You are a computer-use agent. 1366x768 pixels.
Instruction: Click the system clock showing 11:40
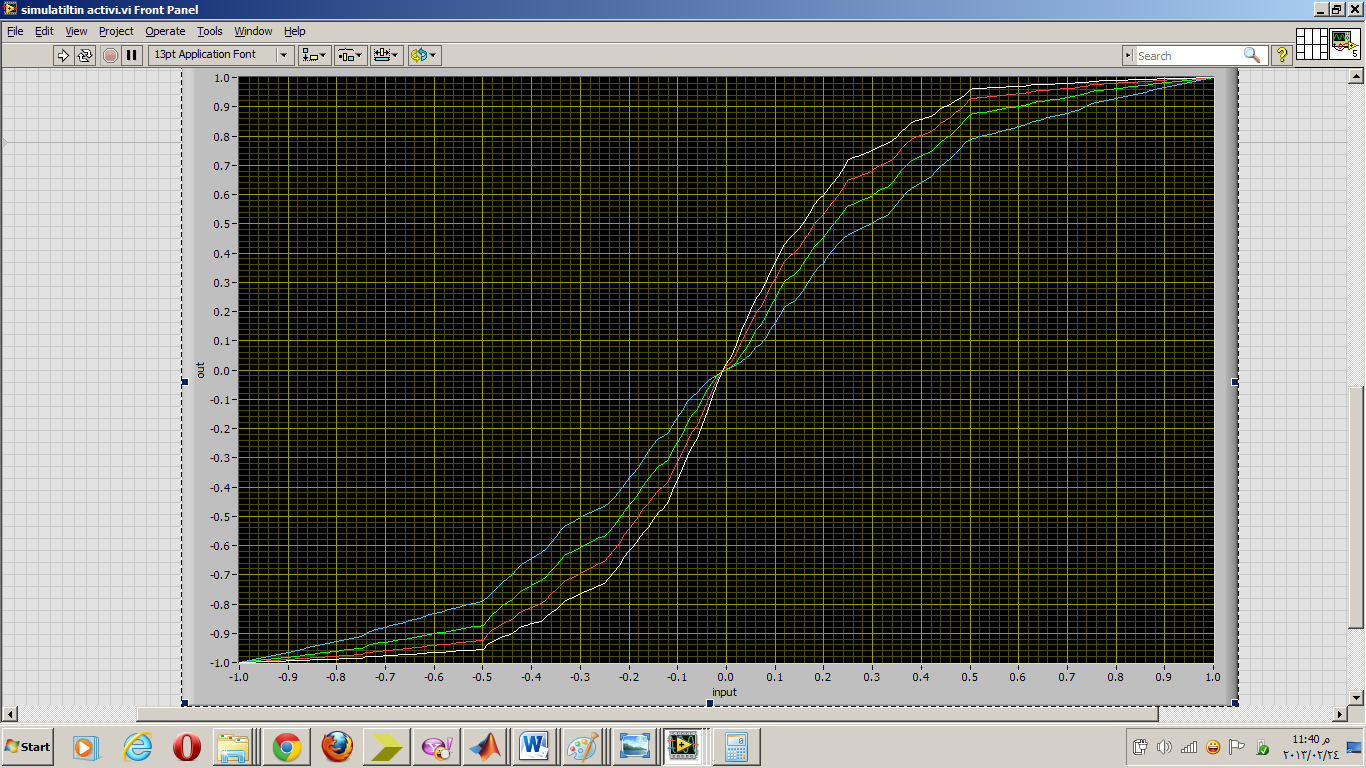pyautogui.click(x=1310, y=746)
